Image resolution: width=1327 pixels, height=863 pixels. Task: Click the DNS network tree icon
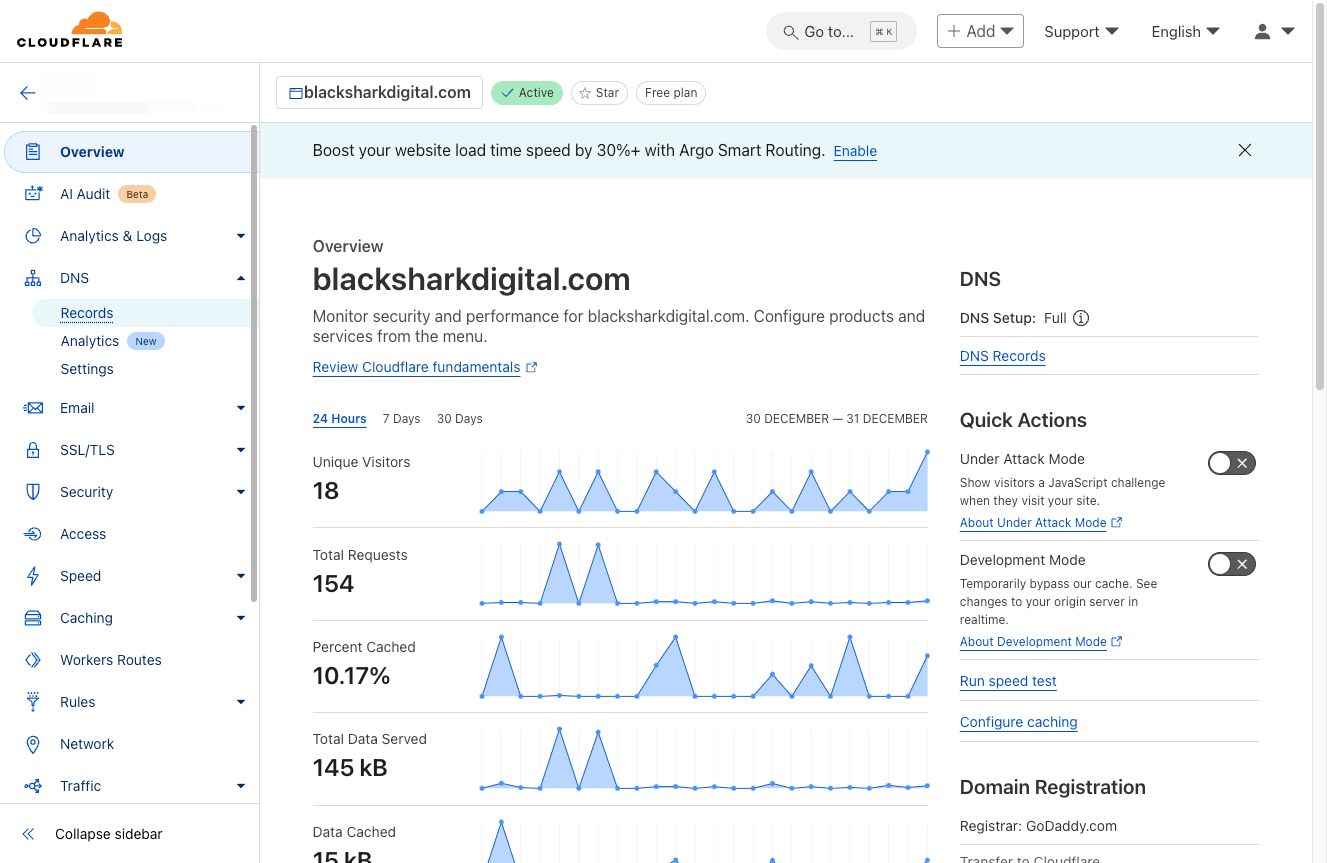click(33, 278)
